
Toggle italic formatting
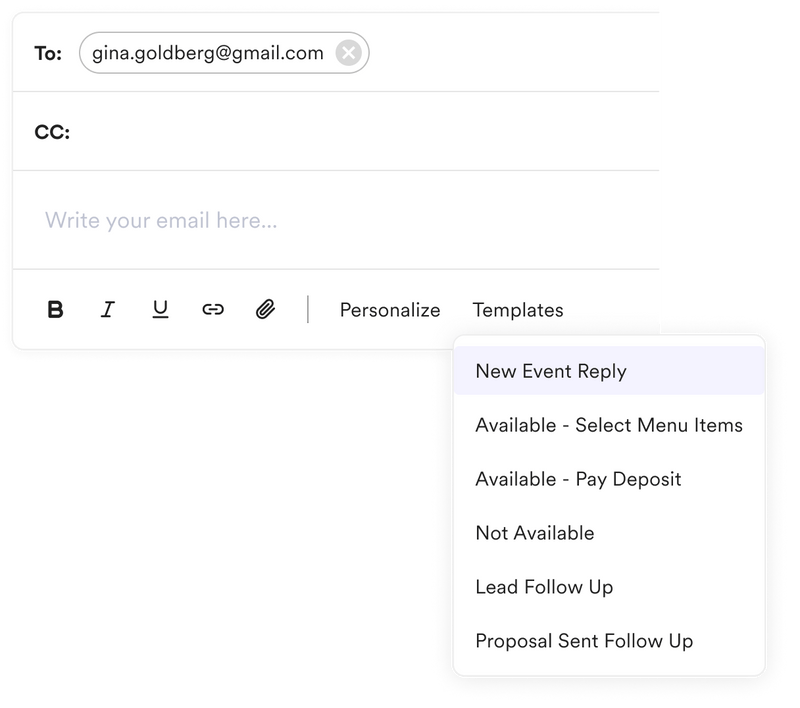[x=108, y=310]
